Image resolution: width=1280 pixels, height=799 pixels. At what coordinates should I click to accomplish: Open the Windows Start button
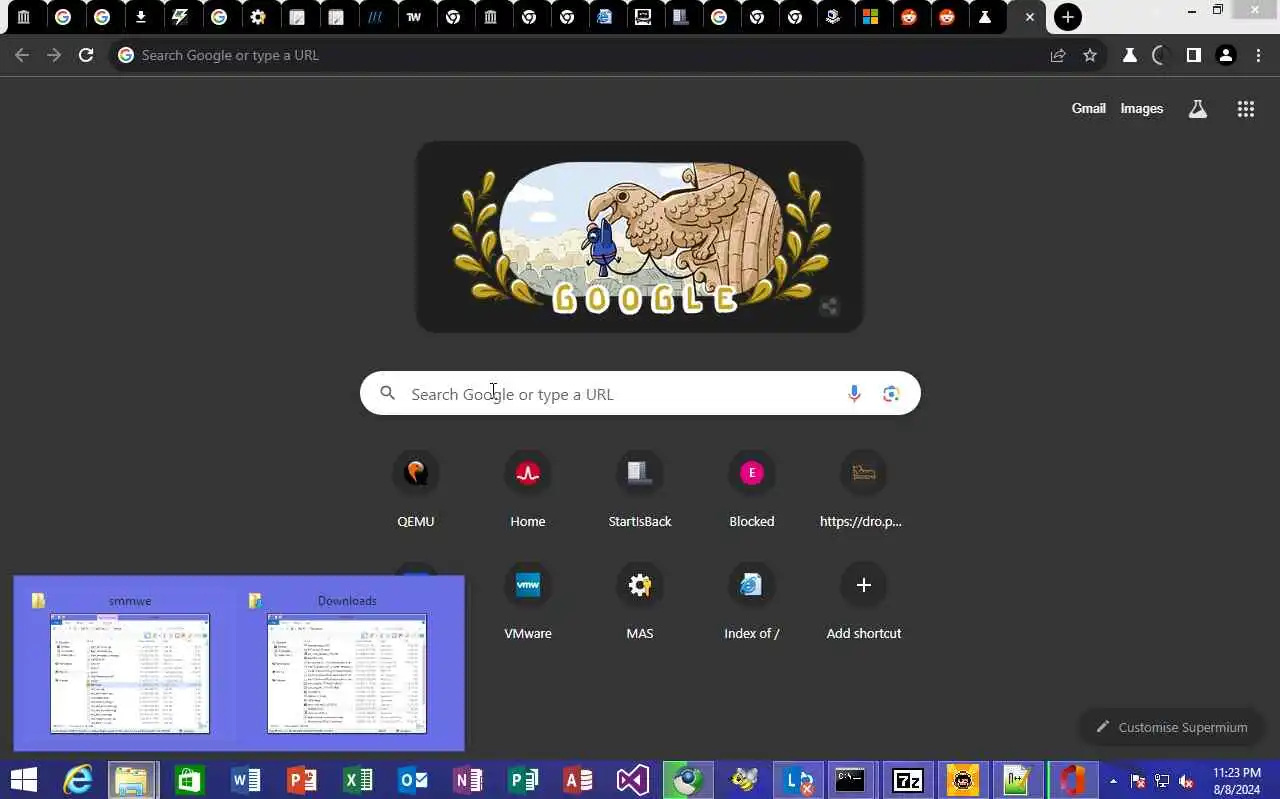click(24, 780)
